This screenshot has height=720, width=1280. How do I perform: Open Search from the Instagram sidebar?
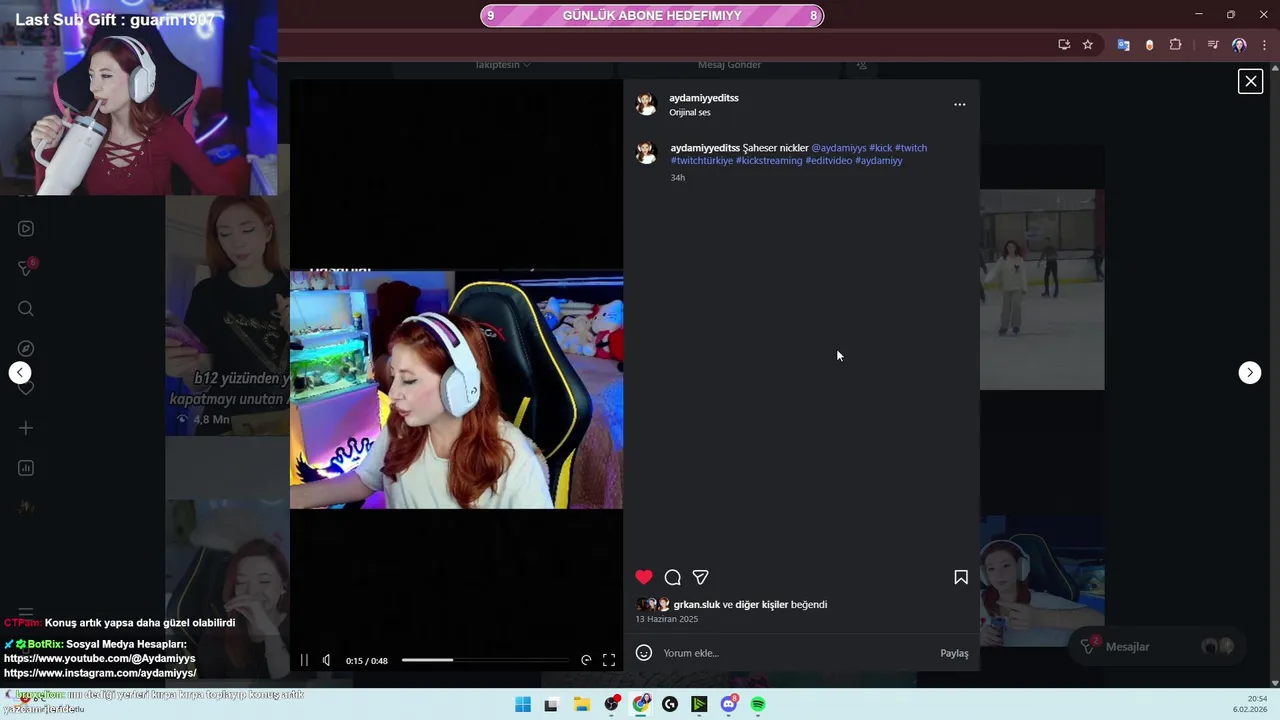click(26, 308)
